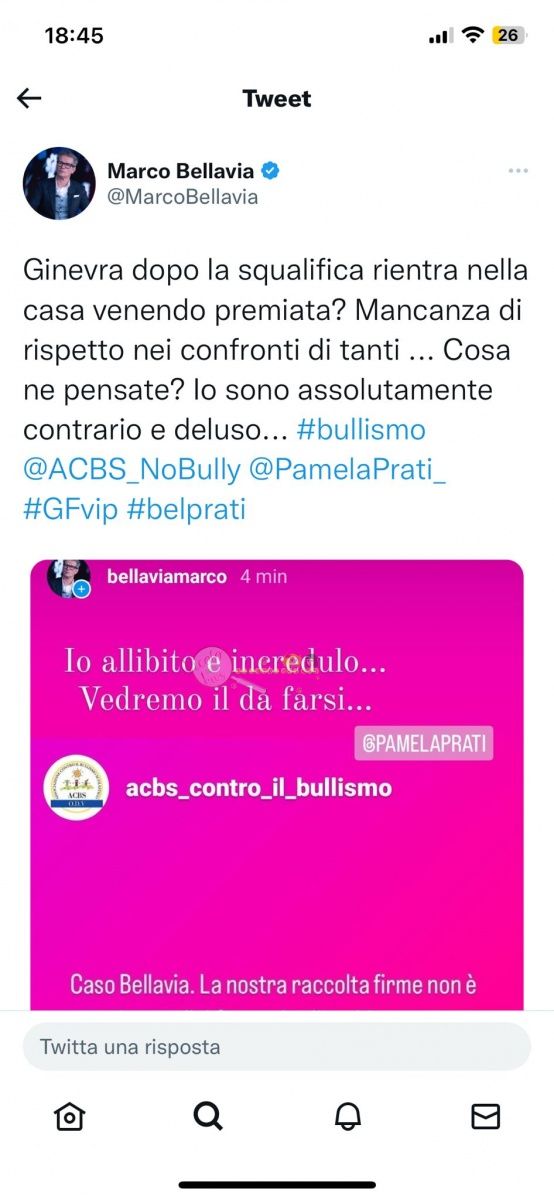Open the #GFvip hashtag
The image size is (554, 1200).
click(70, 509)
